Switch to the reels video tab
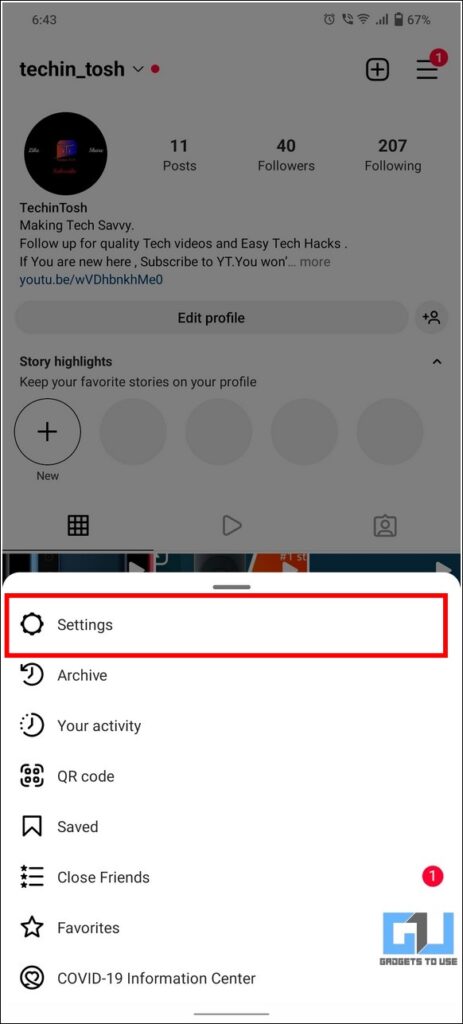 (231, 526)
